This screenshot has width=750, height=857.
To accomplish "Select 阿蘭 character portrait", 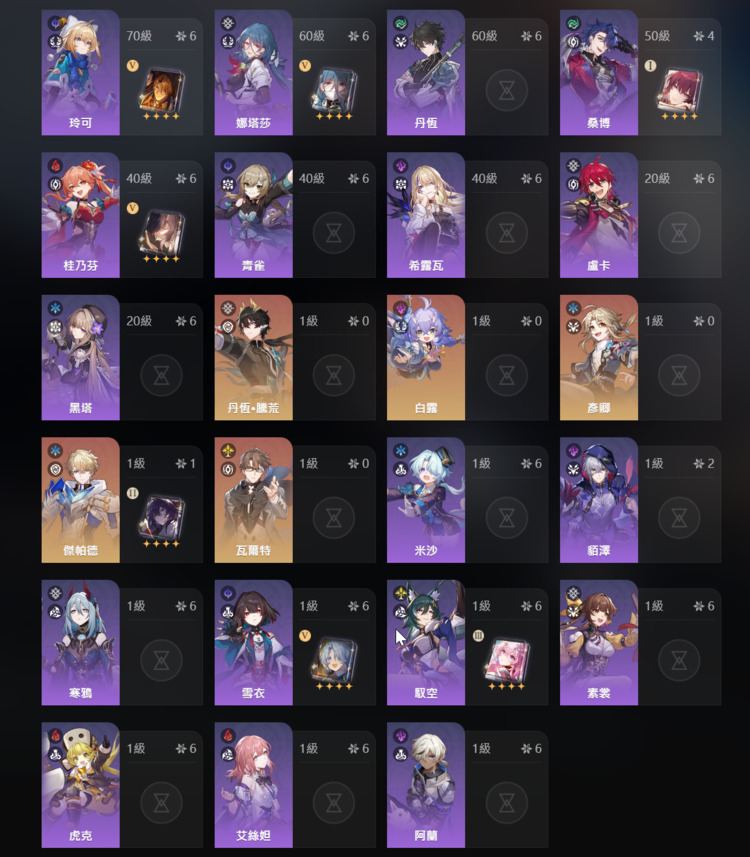I will click(x=426, y=785).
